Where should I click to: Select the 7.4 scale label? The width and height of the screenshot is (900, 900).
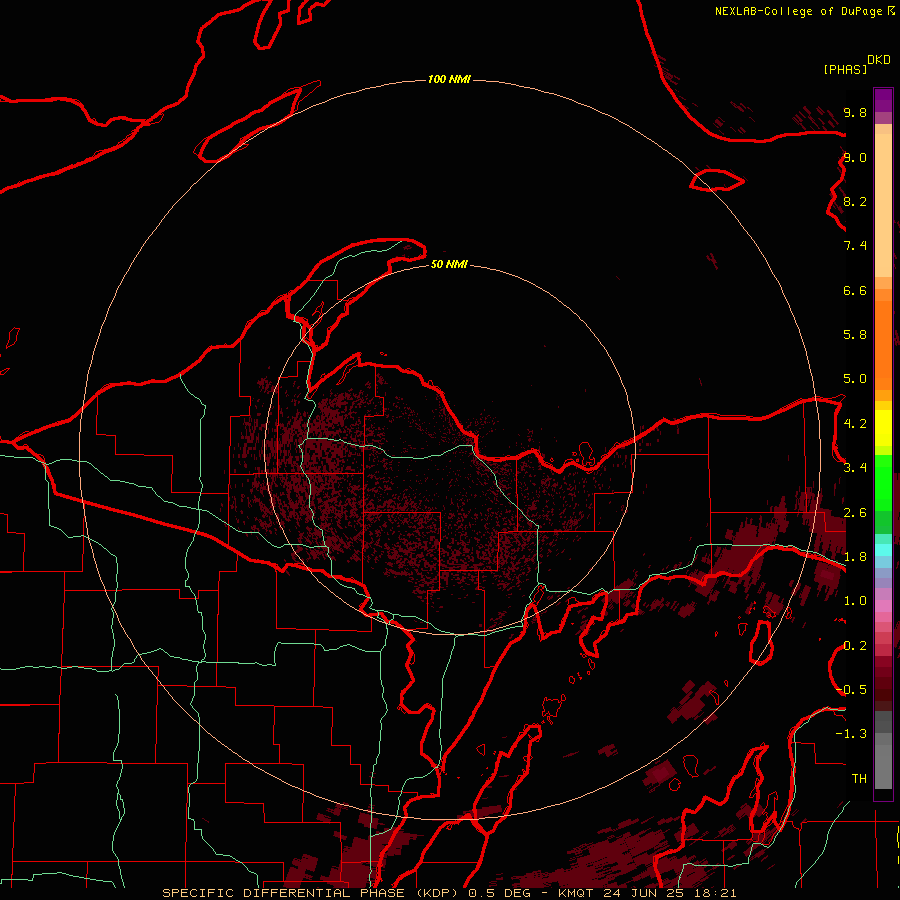pyautogui.click(x=855, y=246)
